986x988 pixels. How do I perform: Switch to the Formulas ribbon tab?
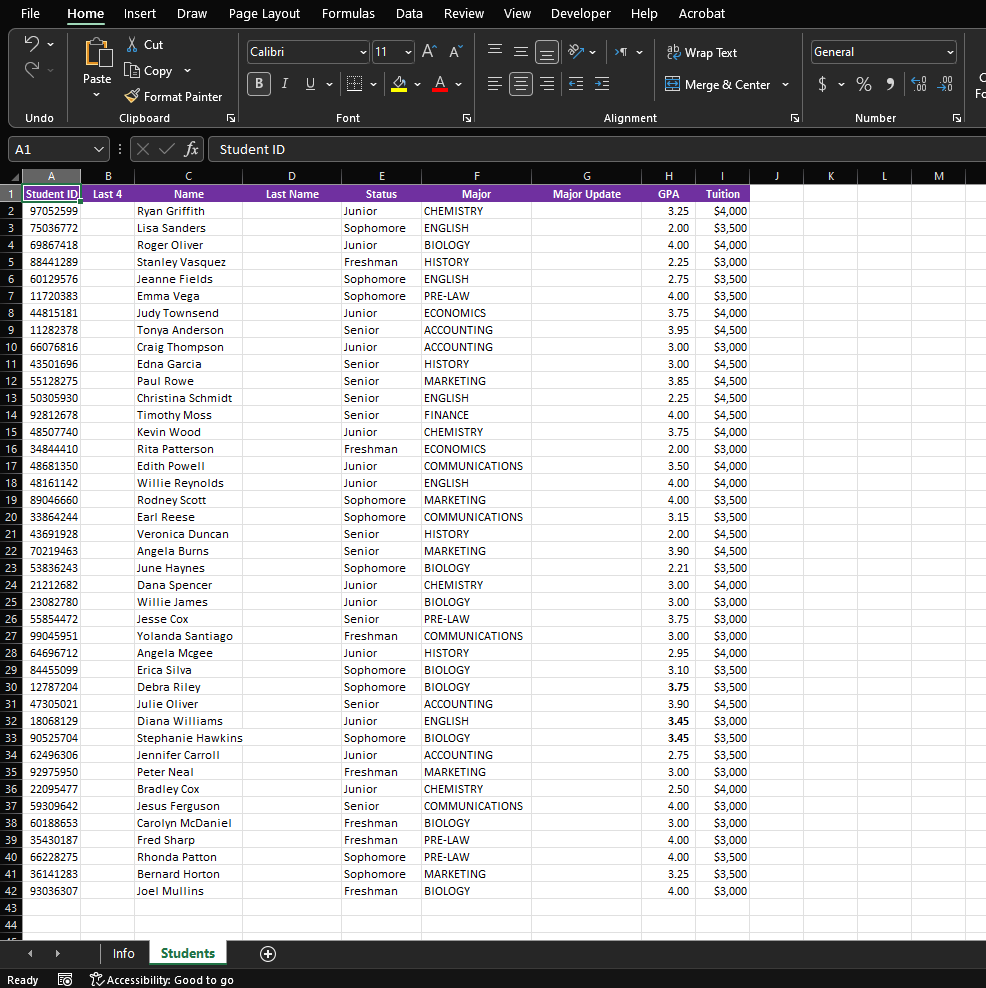tap(348, 13)
